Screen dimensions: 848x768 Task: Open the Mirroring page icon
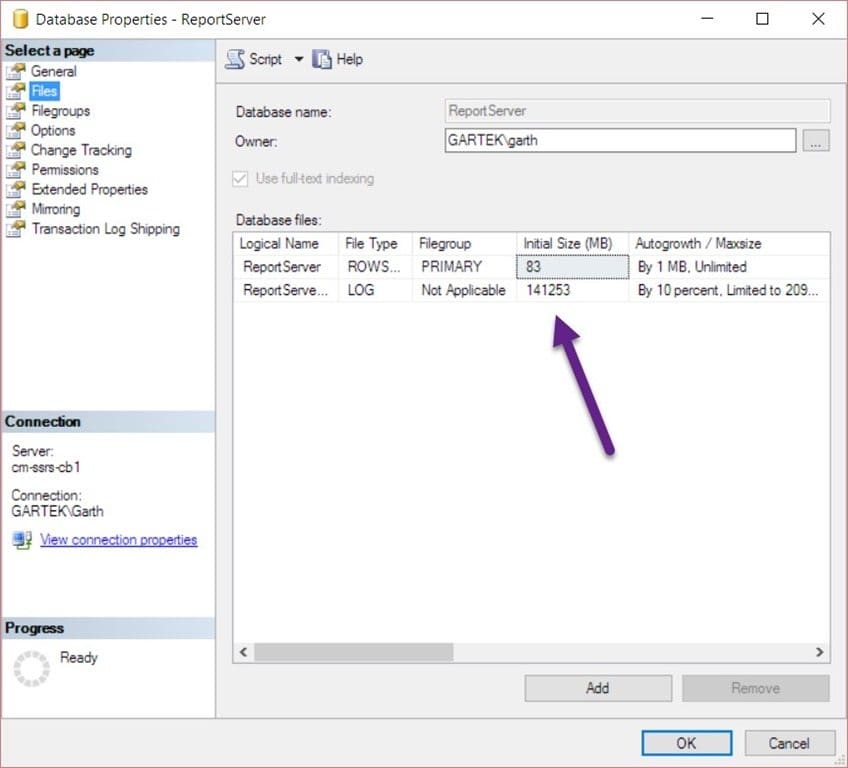tap(16, 209)
